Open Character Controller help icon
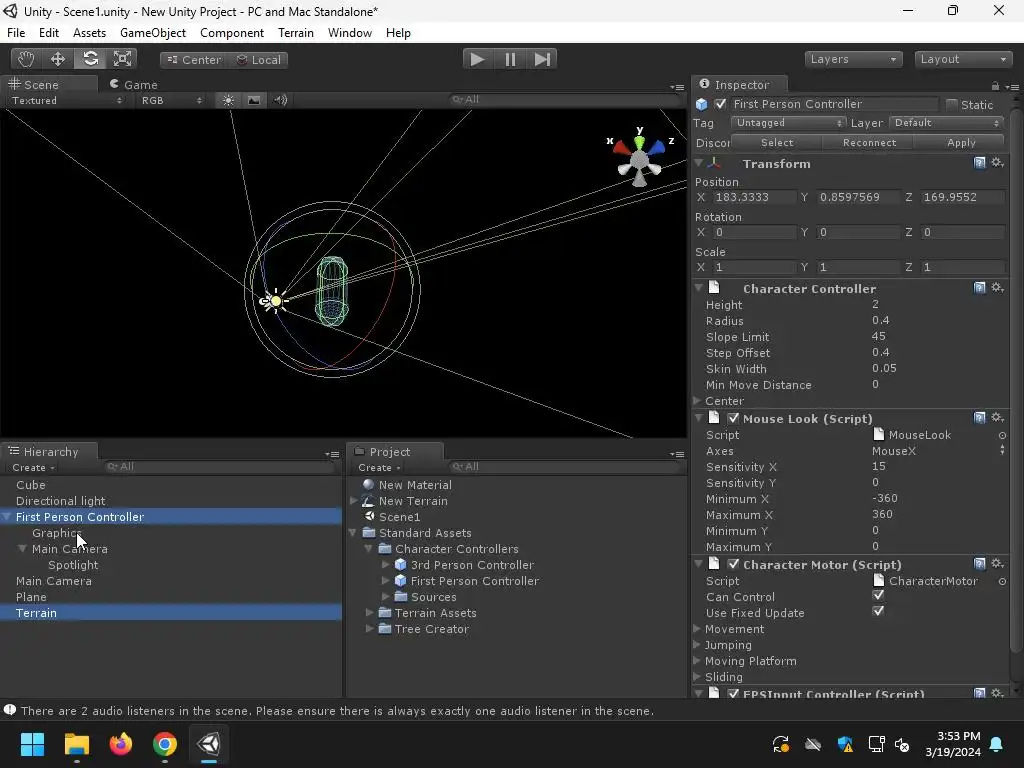 [980, 287]
